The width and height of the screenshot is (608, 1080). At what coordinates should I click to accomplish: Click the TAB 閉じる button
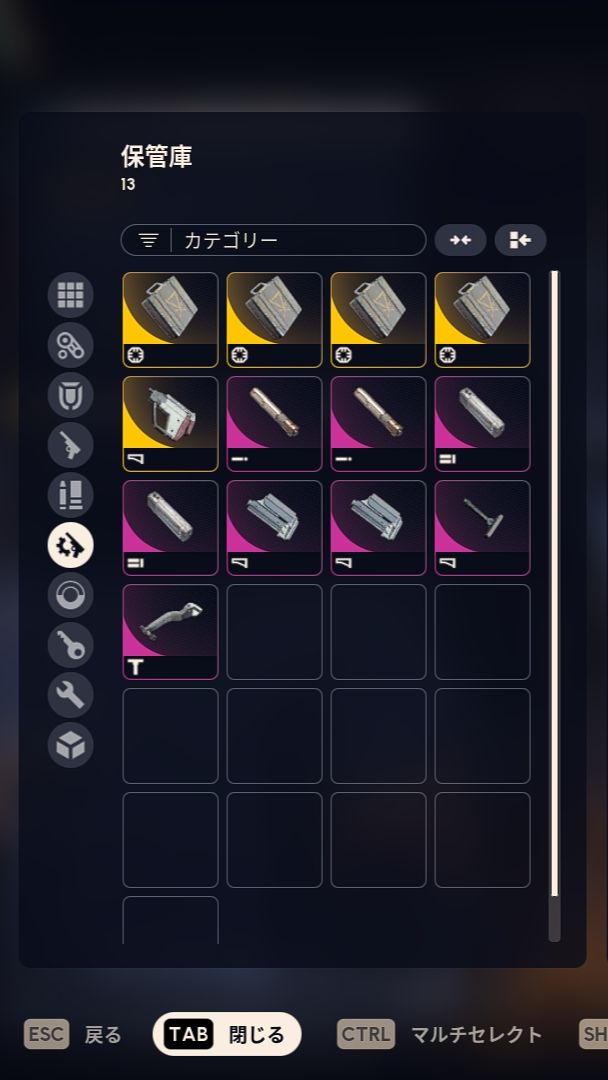point(227,1034)
